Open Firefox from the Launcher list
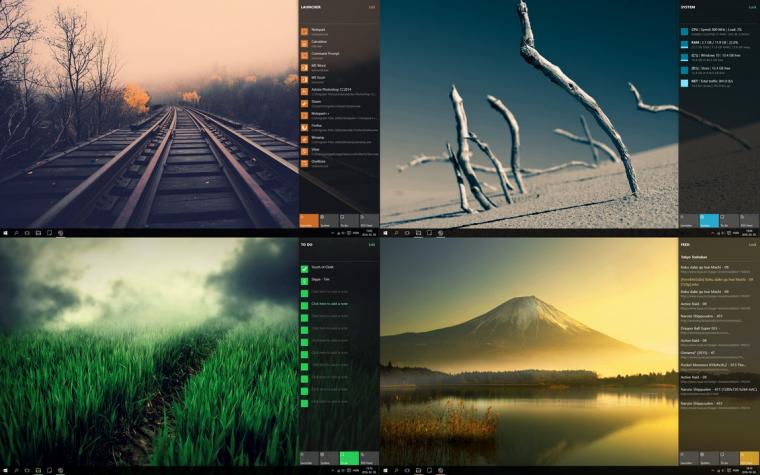The height and width of the screenshot is (475, 760). [x=317, y=125]
